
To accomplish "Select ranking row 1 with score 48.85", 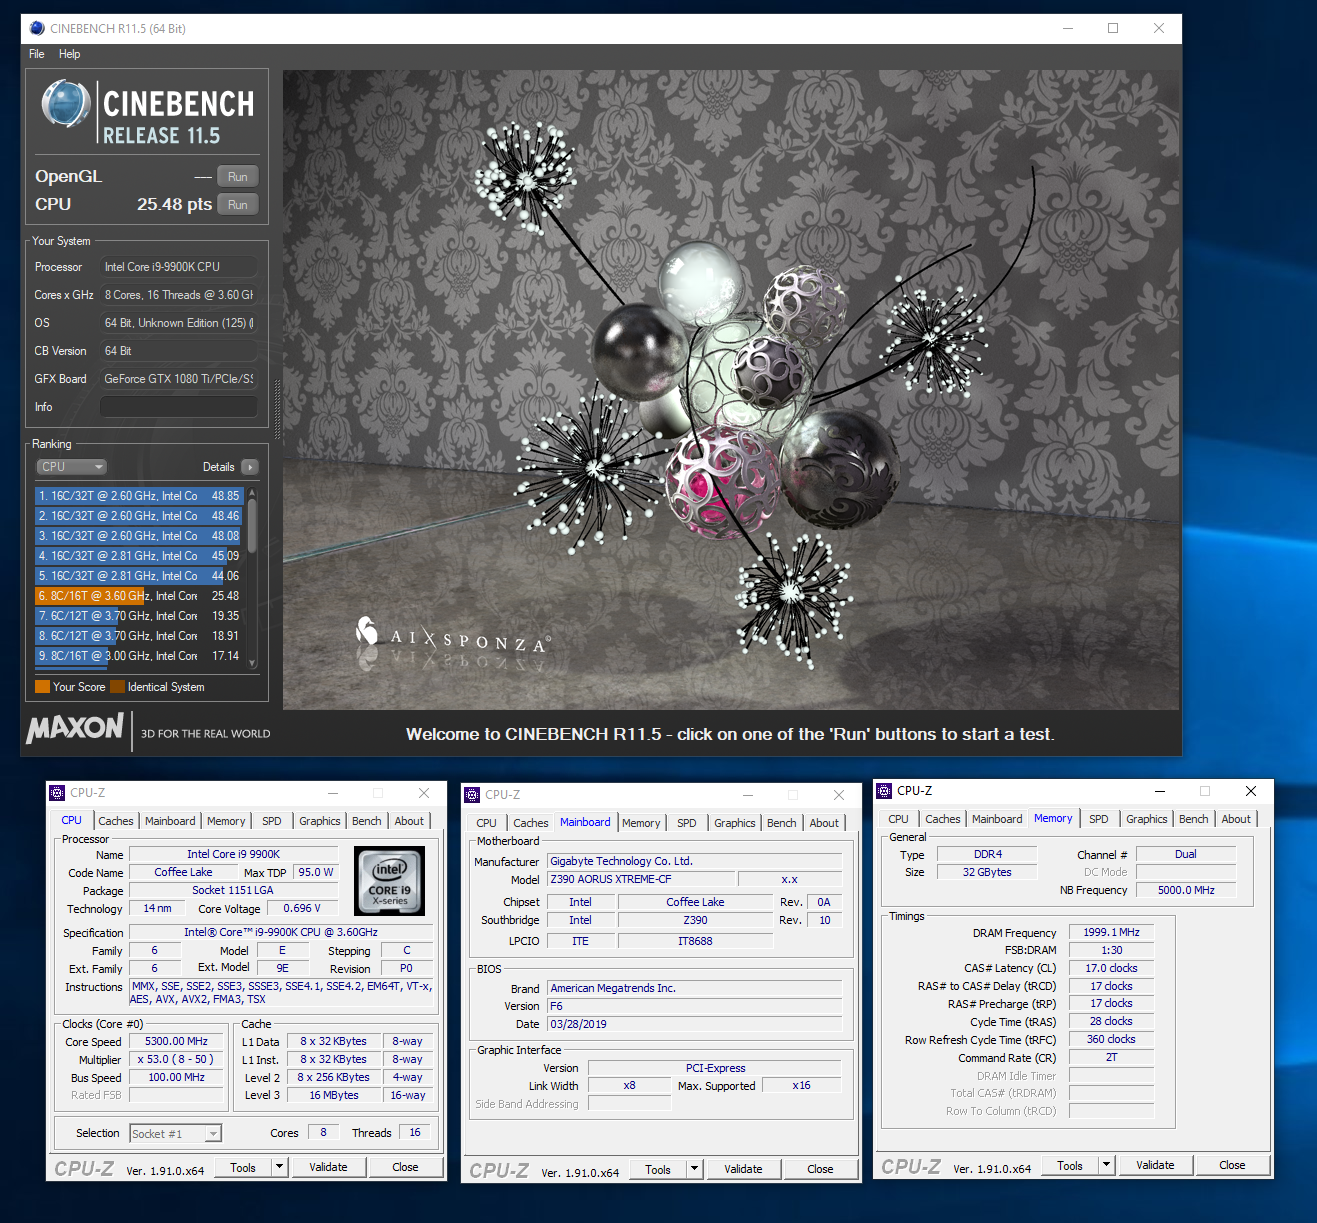I will pyautogui.click(x=139, y=496).
